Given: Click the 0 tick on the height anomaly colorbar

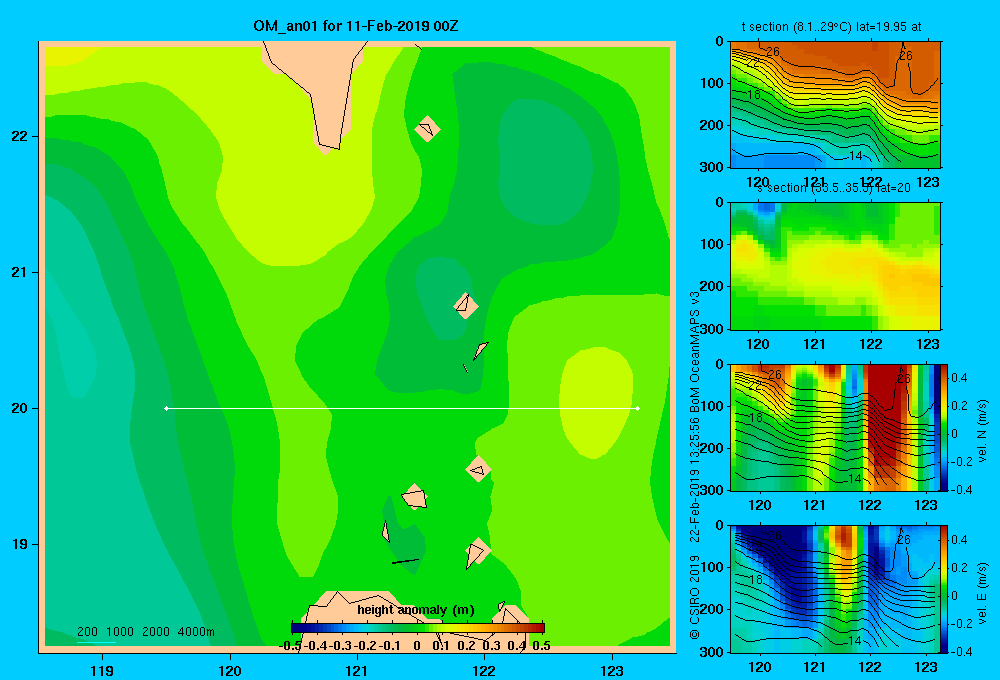Looking at the screenshot, I should 416,646.
